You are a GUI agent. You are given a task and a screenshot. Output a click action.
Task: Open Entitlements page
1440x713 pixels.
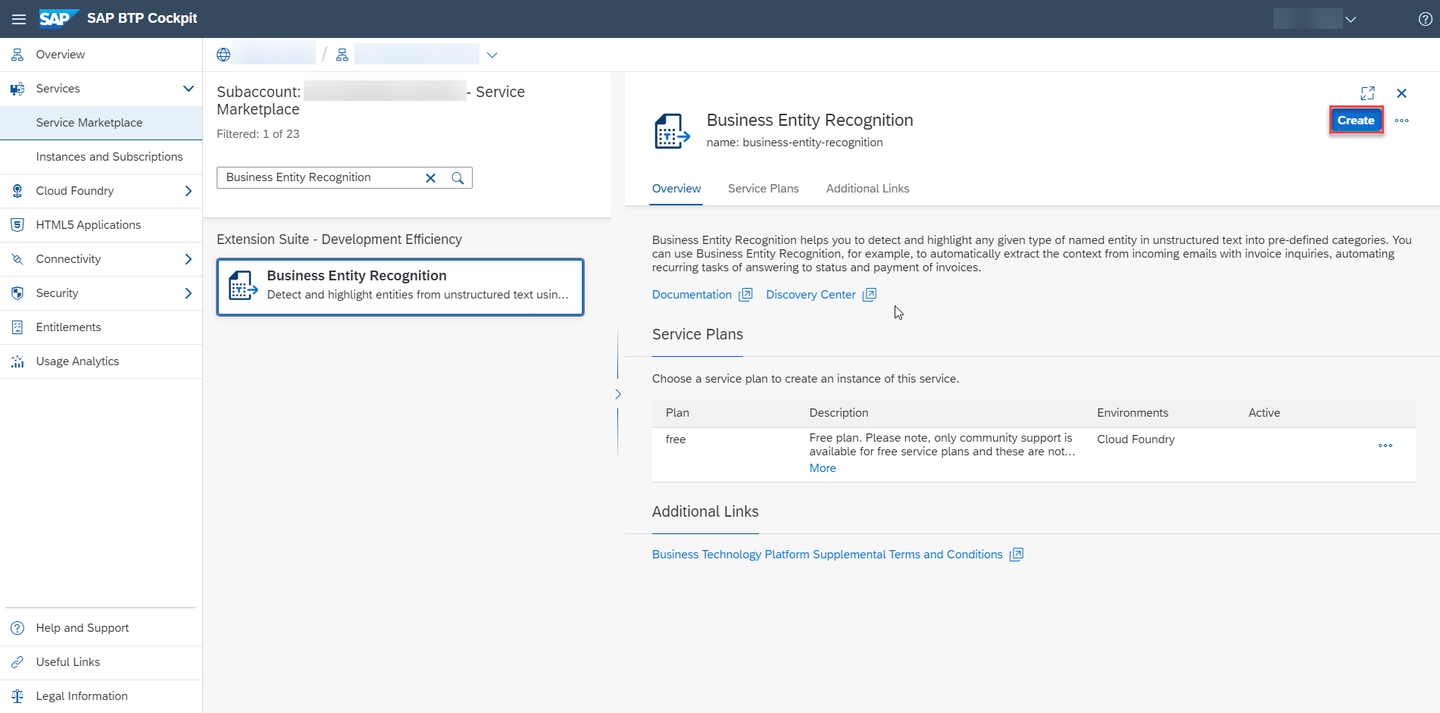click(x=101, y=326)
